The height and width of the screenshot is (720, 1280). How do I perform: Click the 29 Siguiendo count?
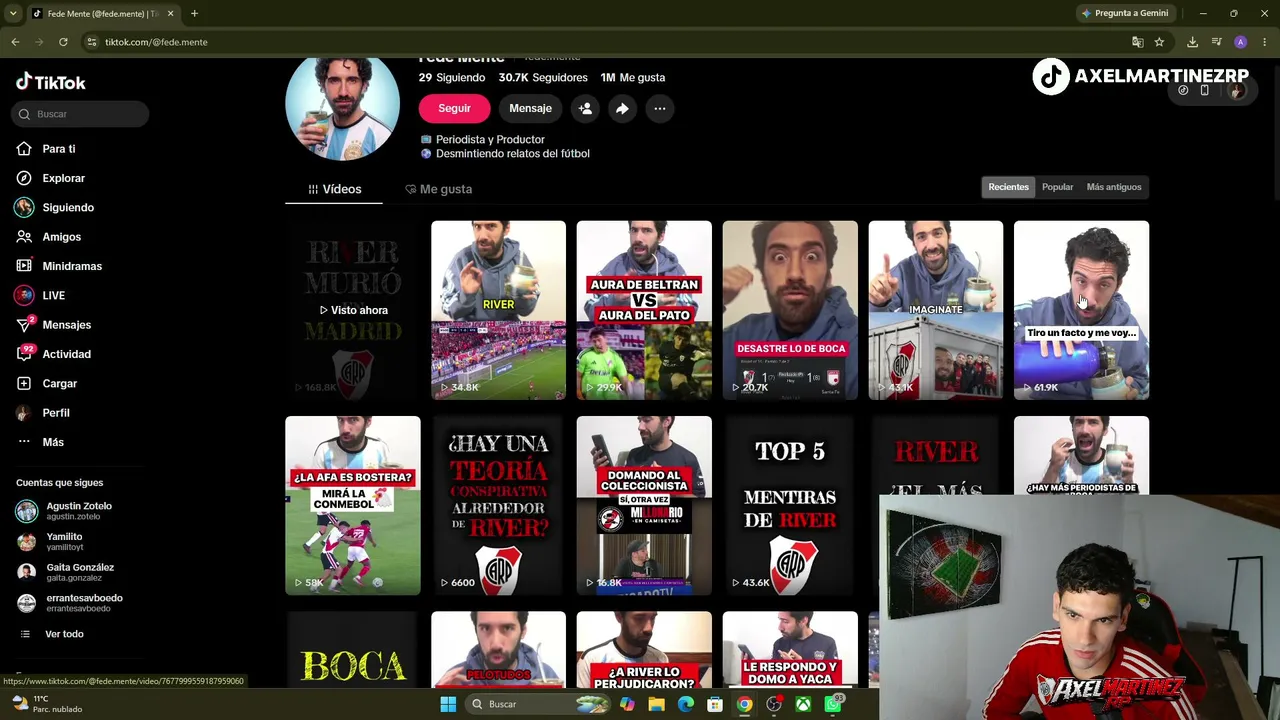(x=452, y=77)
